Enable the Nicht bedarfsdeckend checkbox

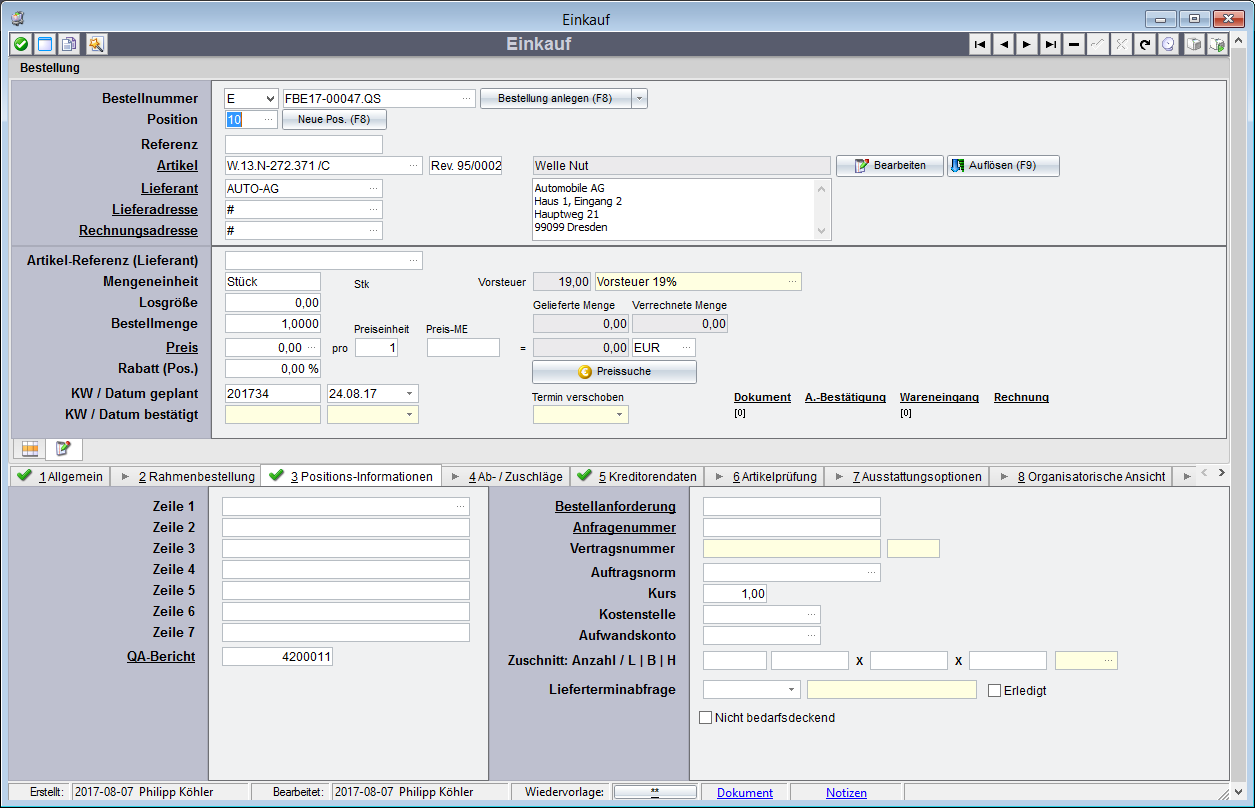click(705, 717)
